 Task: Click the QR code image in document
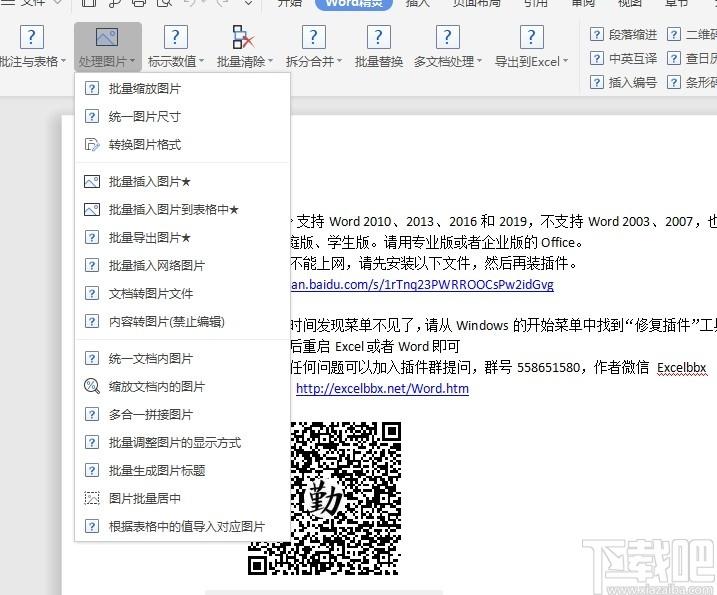325,498
